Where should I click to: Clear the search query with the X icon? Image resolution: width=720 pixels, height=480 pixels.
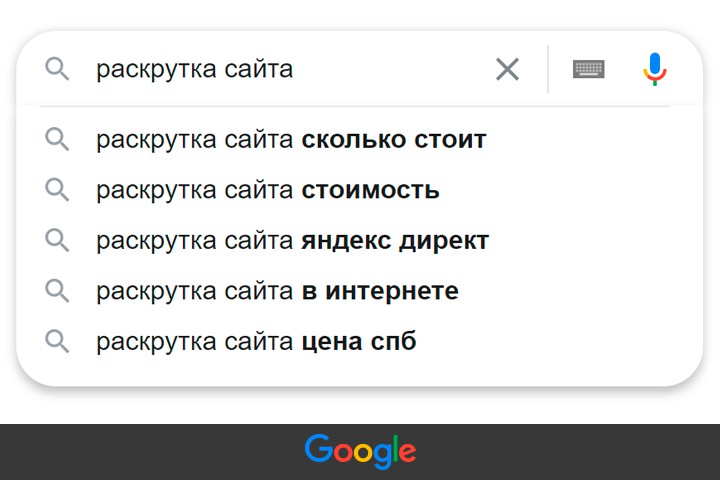[x=508, y=69]
